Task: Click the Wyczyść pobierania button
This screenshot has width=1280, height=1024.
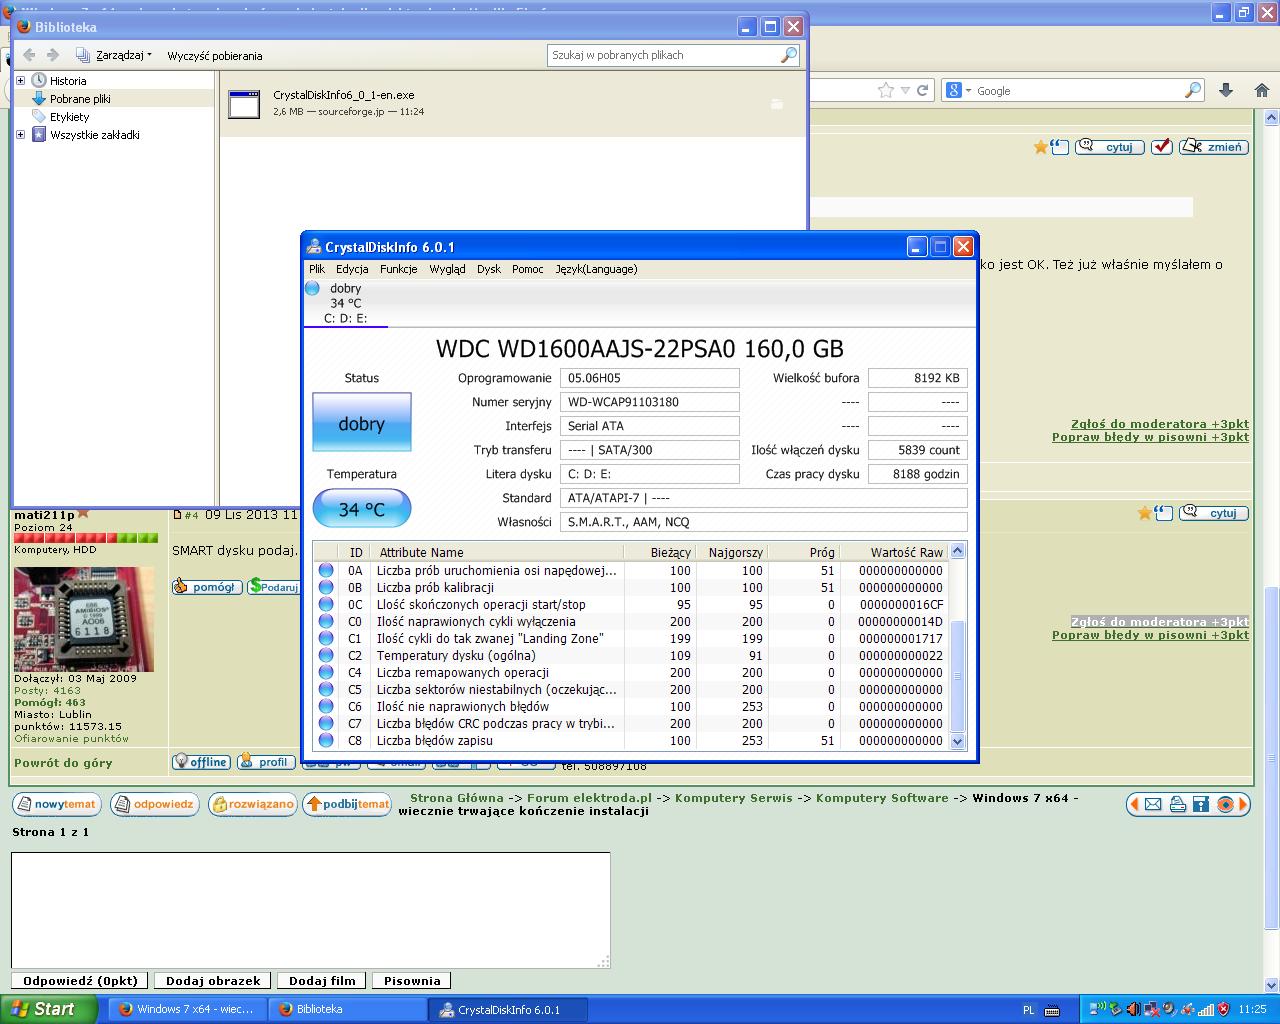Action: [214, 55]
